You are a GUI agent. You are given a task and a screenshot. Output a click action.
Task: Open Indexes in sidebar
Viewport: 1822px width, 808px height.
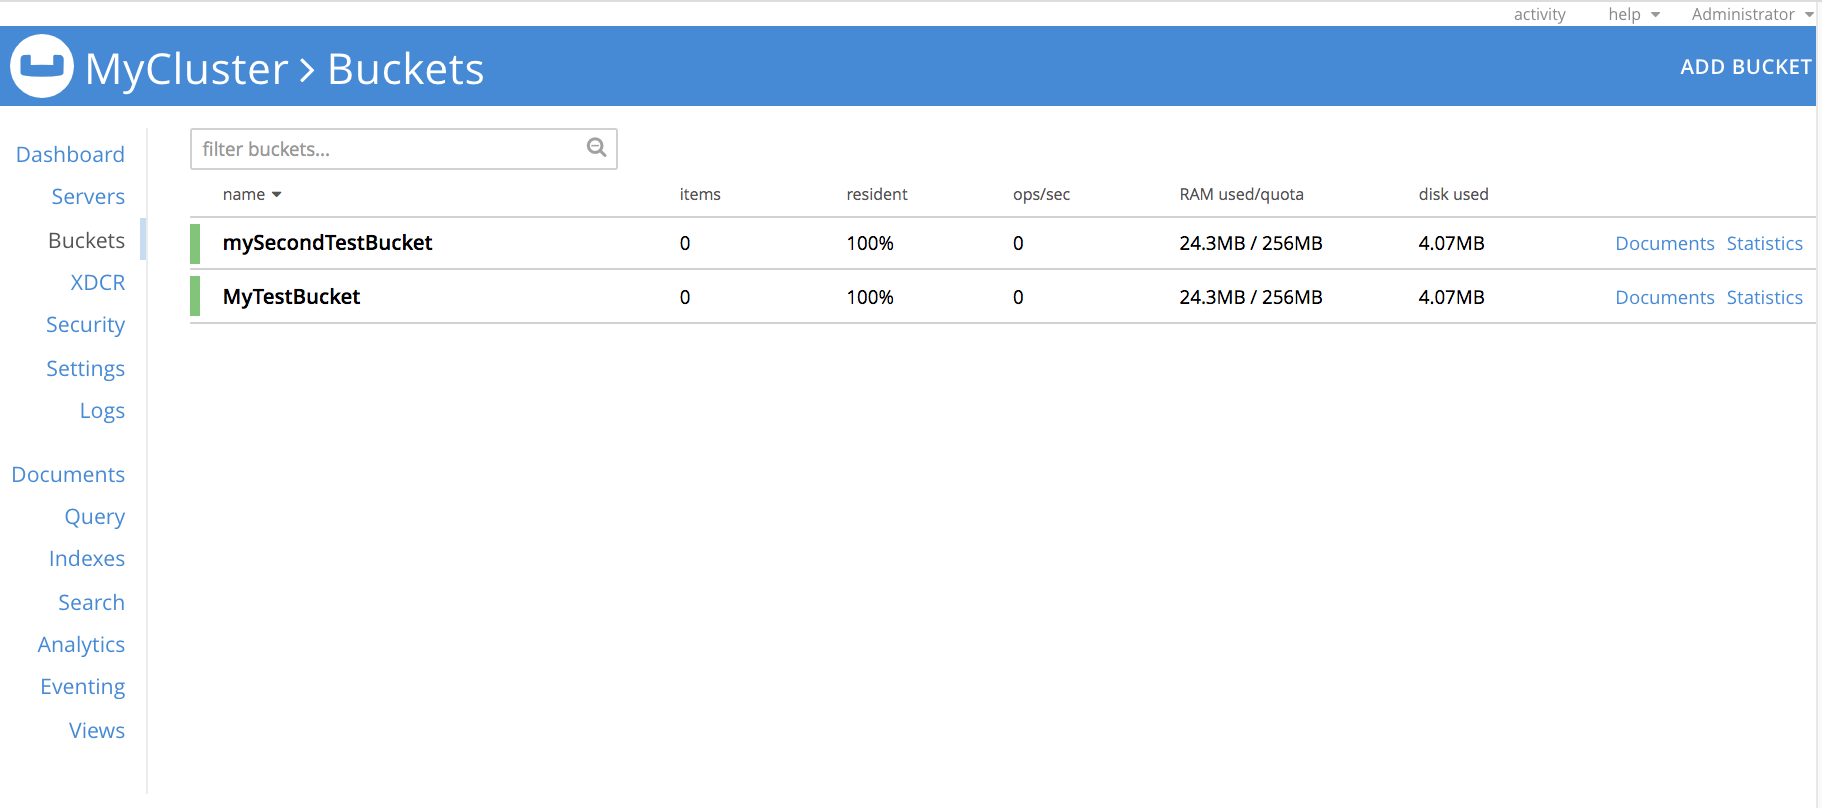tap(87, 559)
